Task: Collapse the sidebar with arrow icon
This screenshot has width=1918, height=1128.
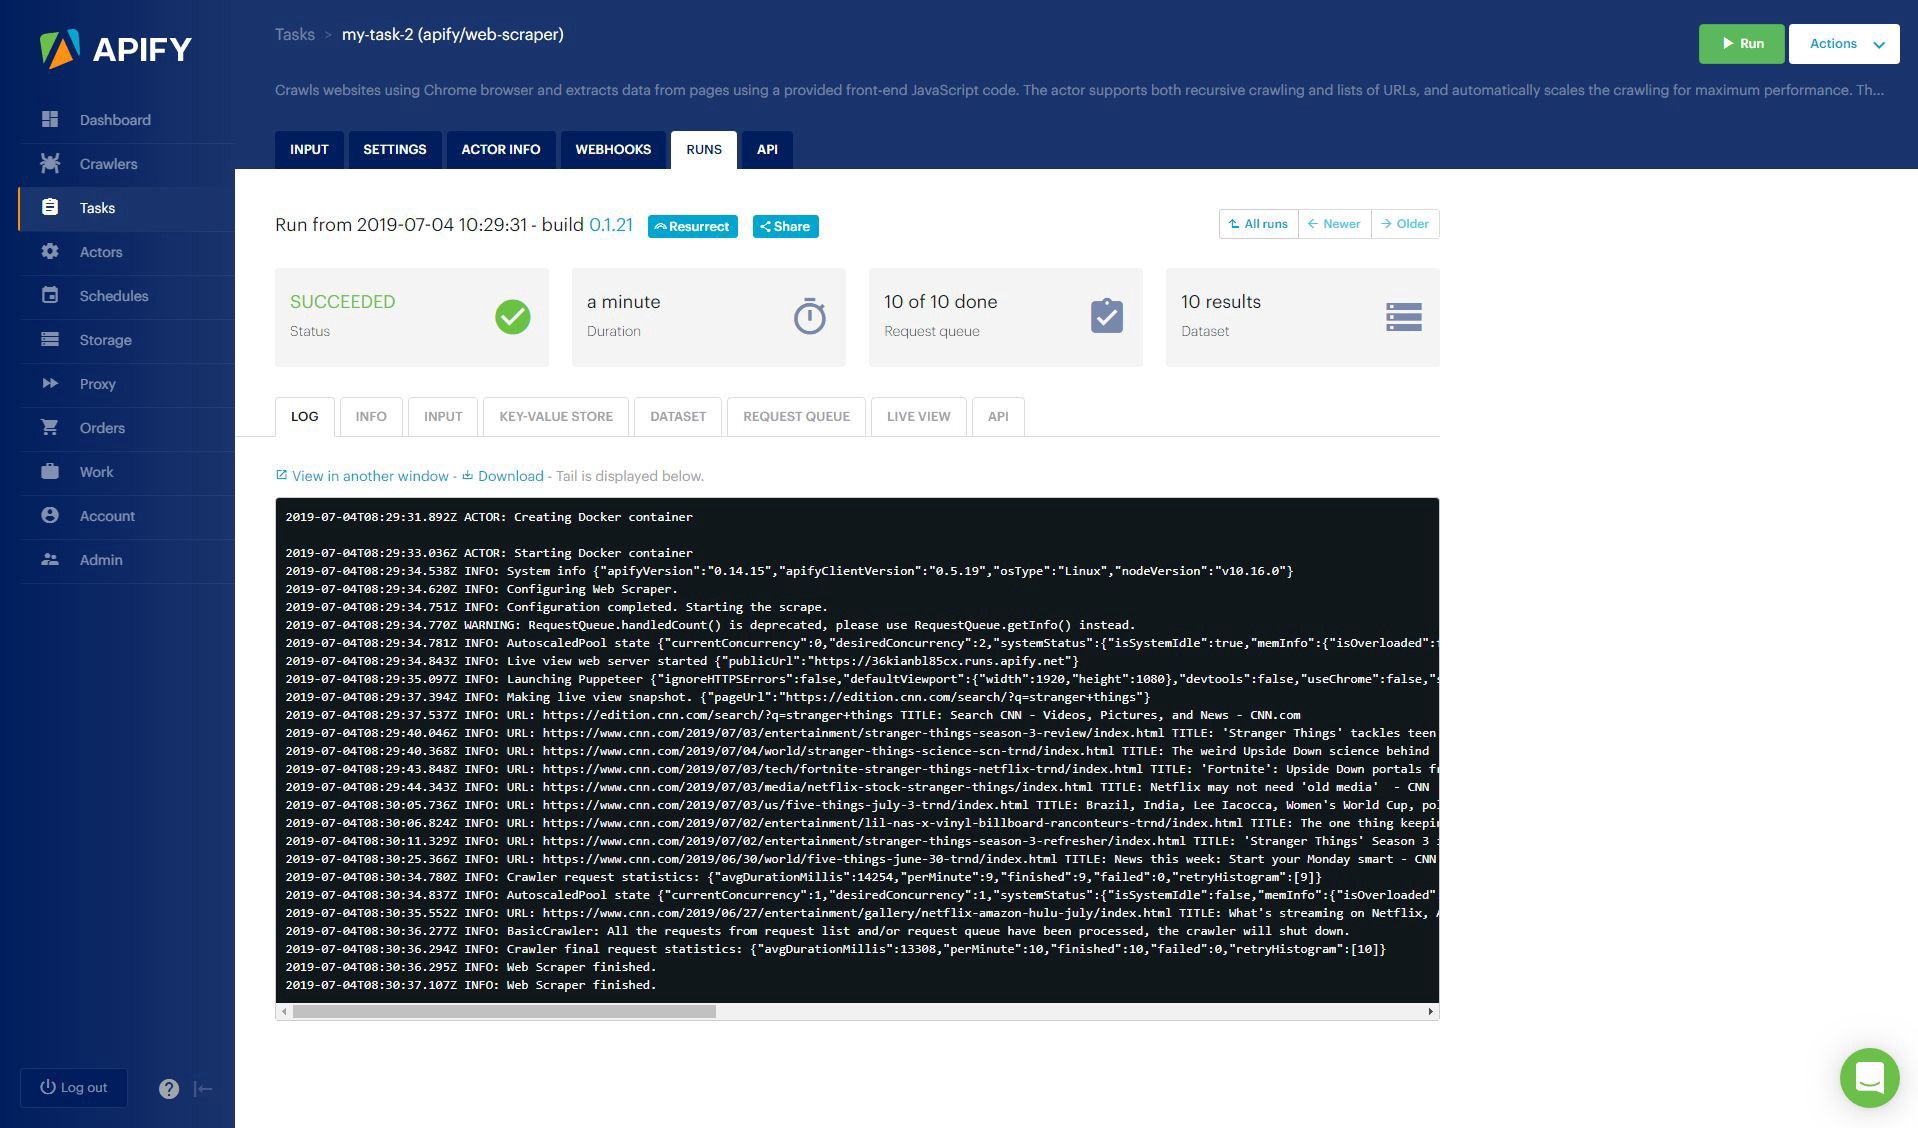Action: pyautogui.click(x=203, y=1089)
